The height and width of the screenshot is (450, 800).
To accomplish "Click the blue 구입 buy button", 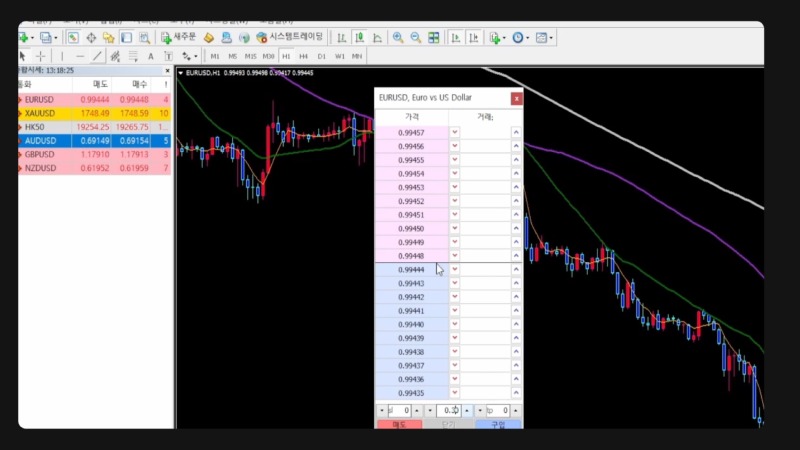I will click(498, 425).
